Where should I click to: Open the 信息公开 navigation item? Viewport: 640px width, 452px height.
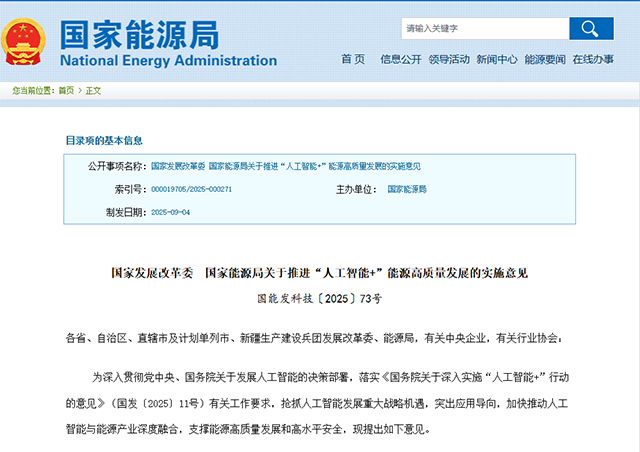pyautogui.click(x=401, y=59)
